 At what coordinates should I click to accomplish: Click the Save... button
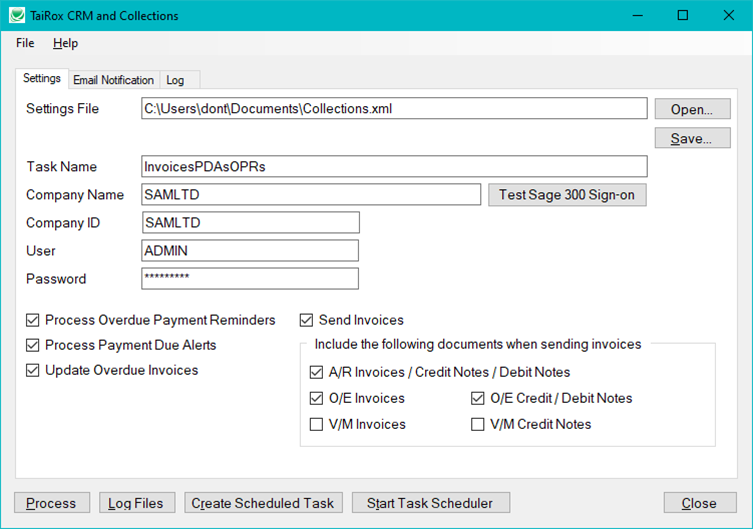pos(692,138)
